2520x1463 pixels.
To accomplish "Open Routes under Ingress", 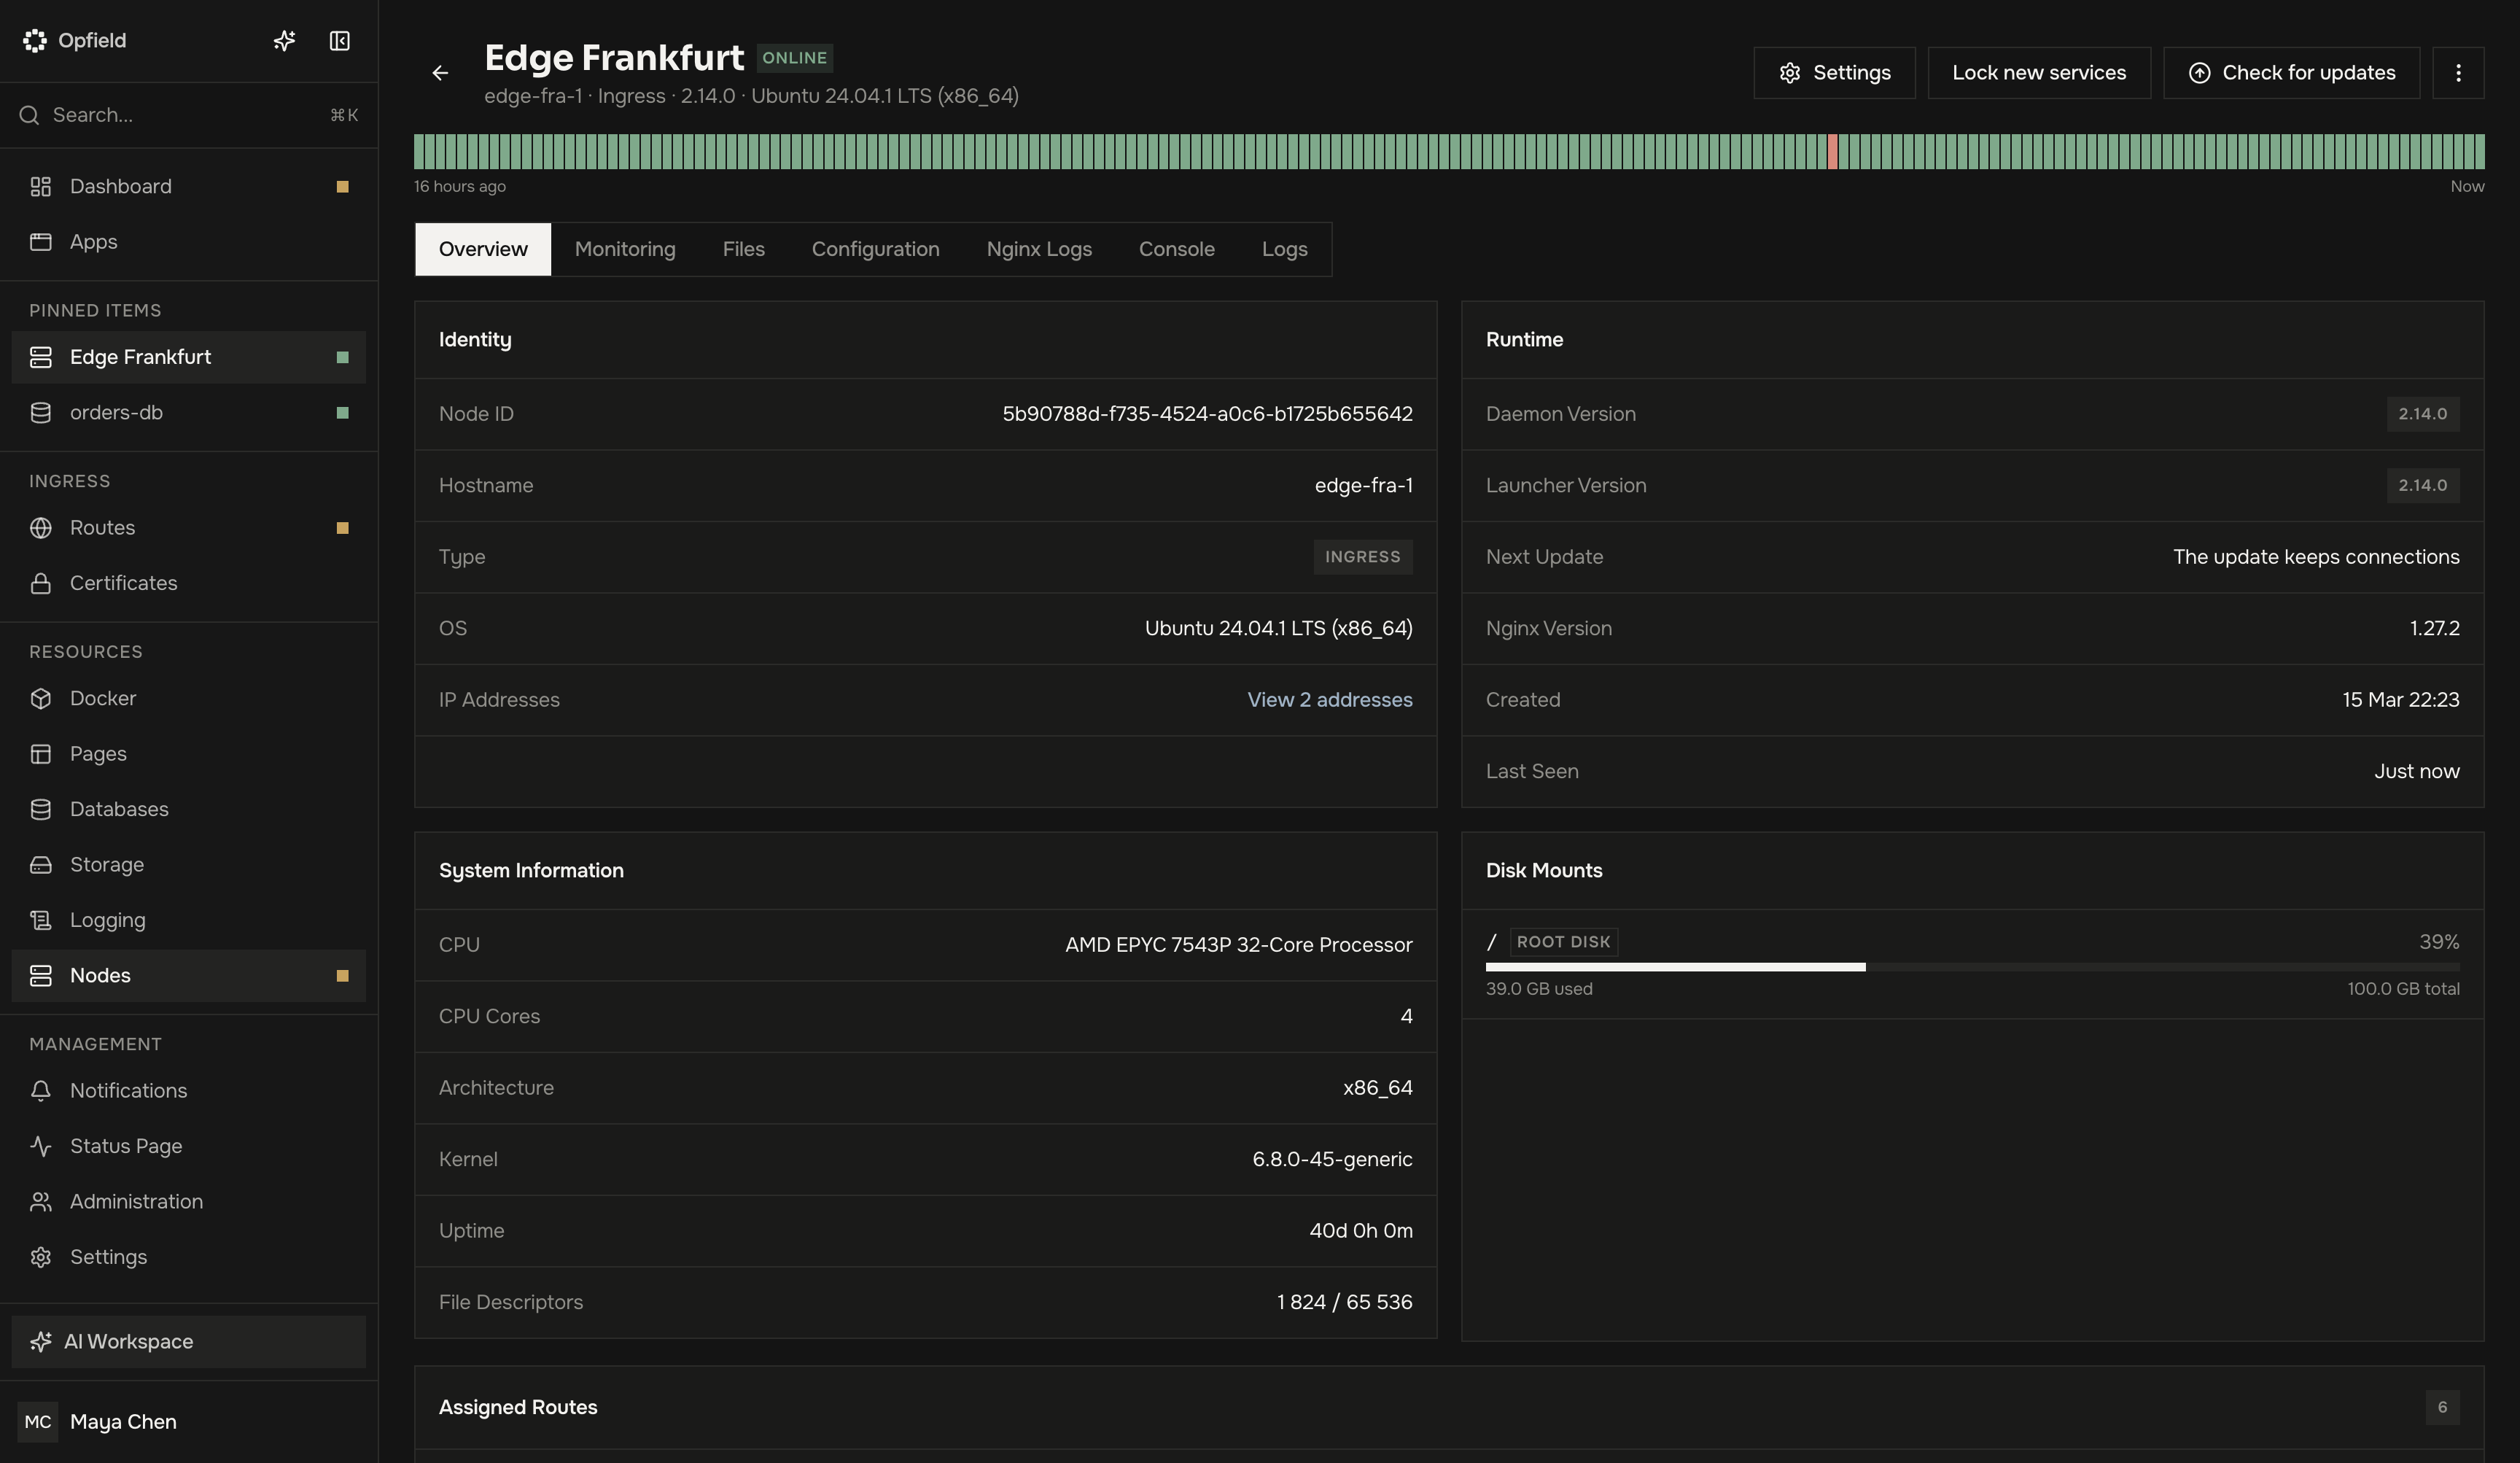I will 189,528.
